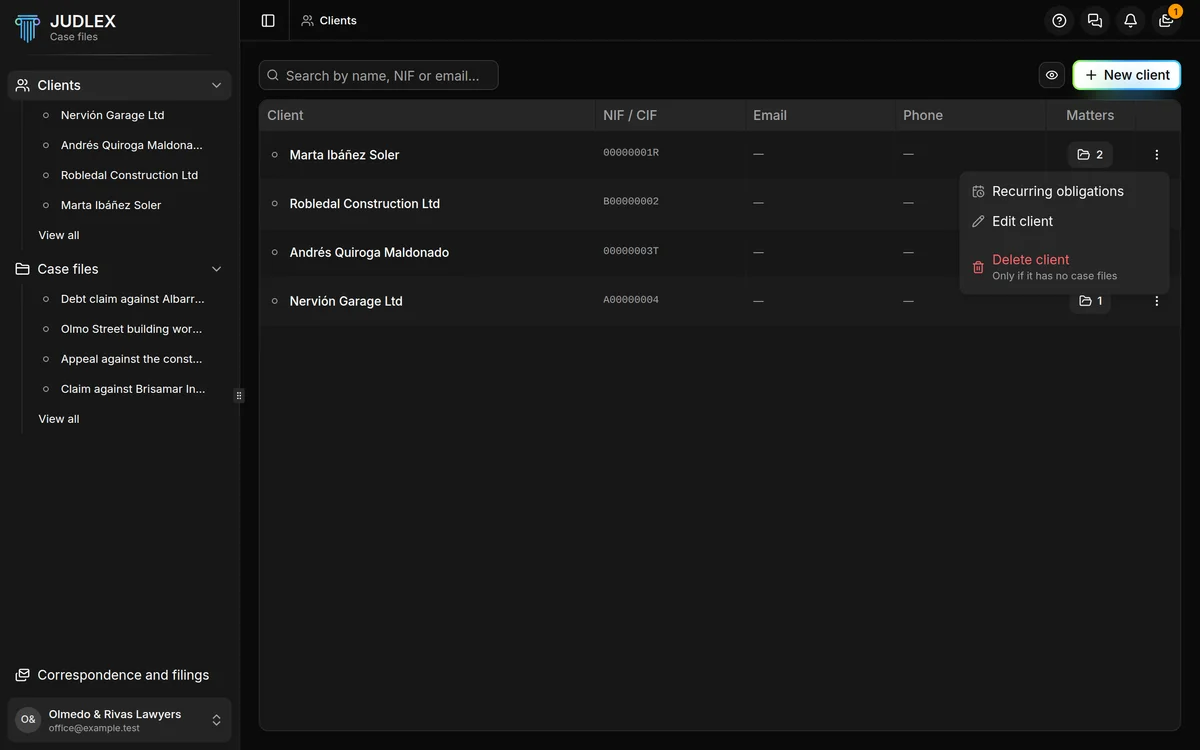Toggle the sidebar panel icon

point(268,20)
